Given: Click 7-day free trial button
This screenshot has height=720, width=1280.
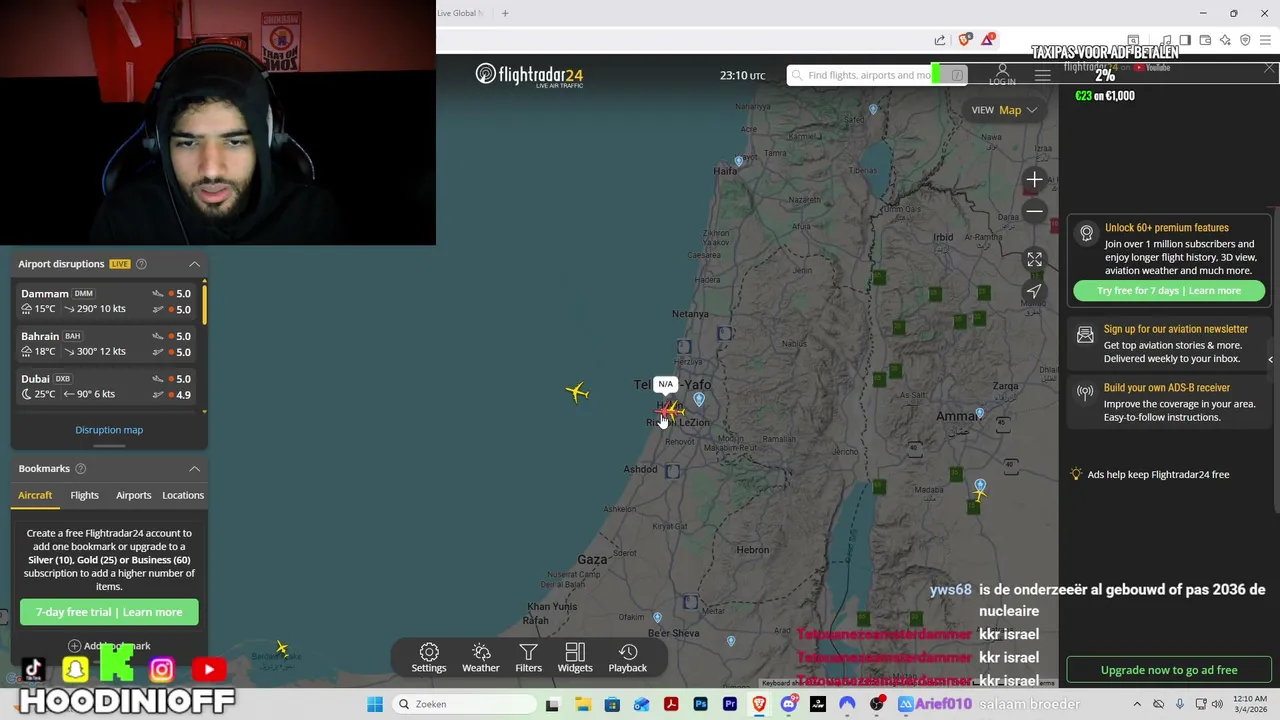Looking at the screenshot, I should click(109, 612).
